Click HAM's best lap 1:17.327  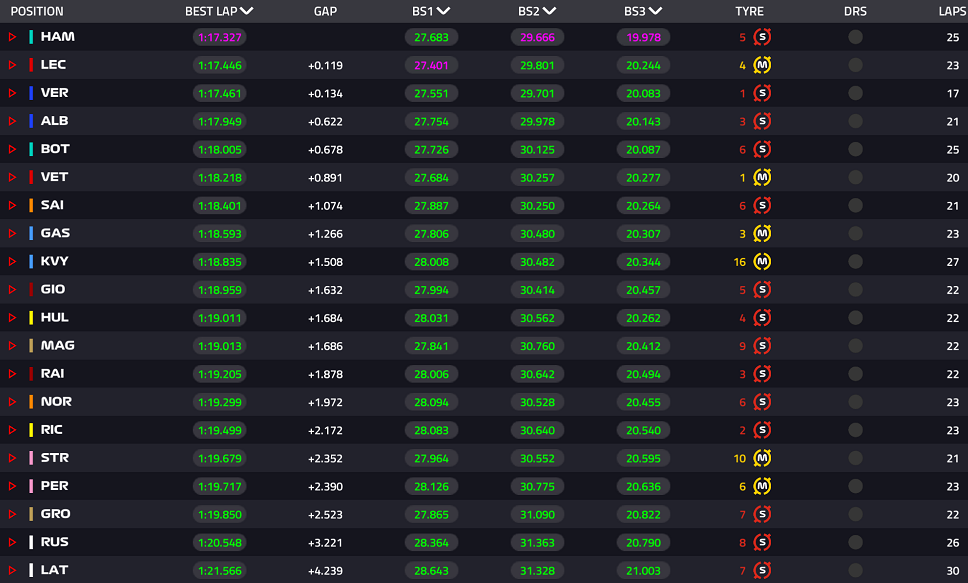220,37
